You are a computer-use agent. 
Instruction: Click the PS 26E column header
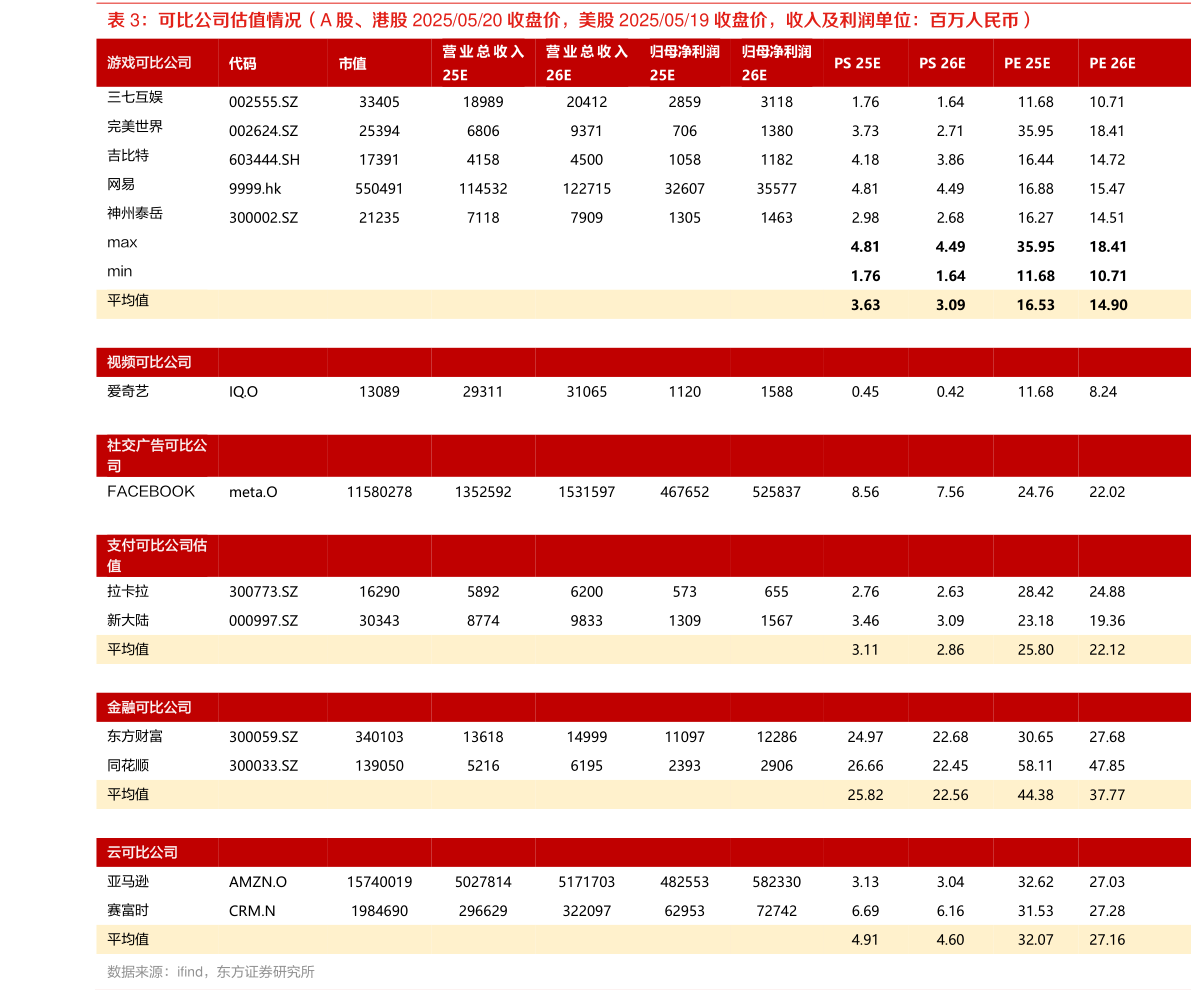click(942, 64)
